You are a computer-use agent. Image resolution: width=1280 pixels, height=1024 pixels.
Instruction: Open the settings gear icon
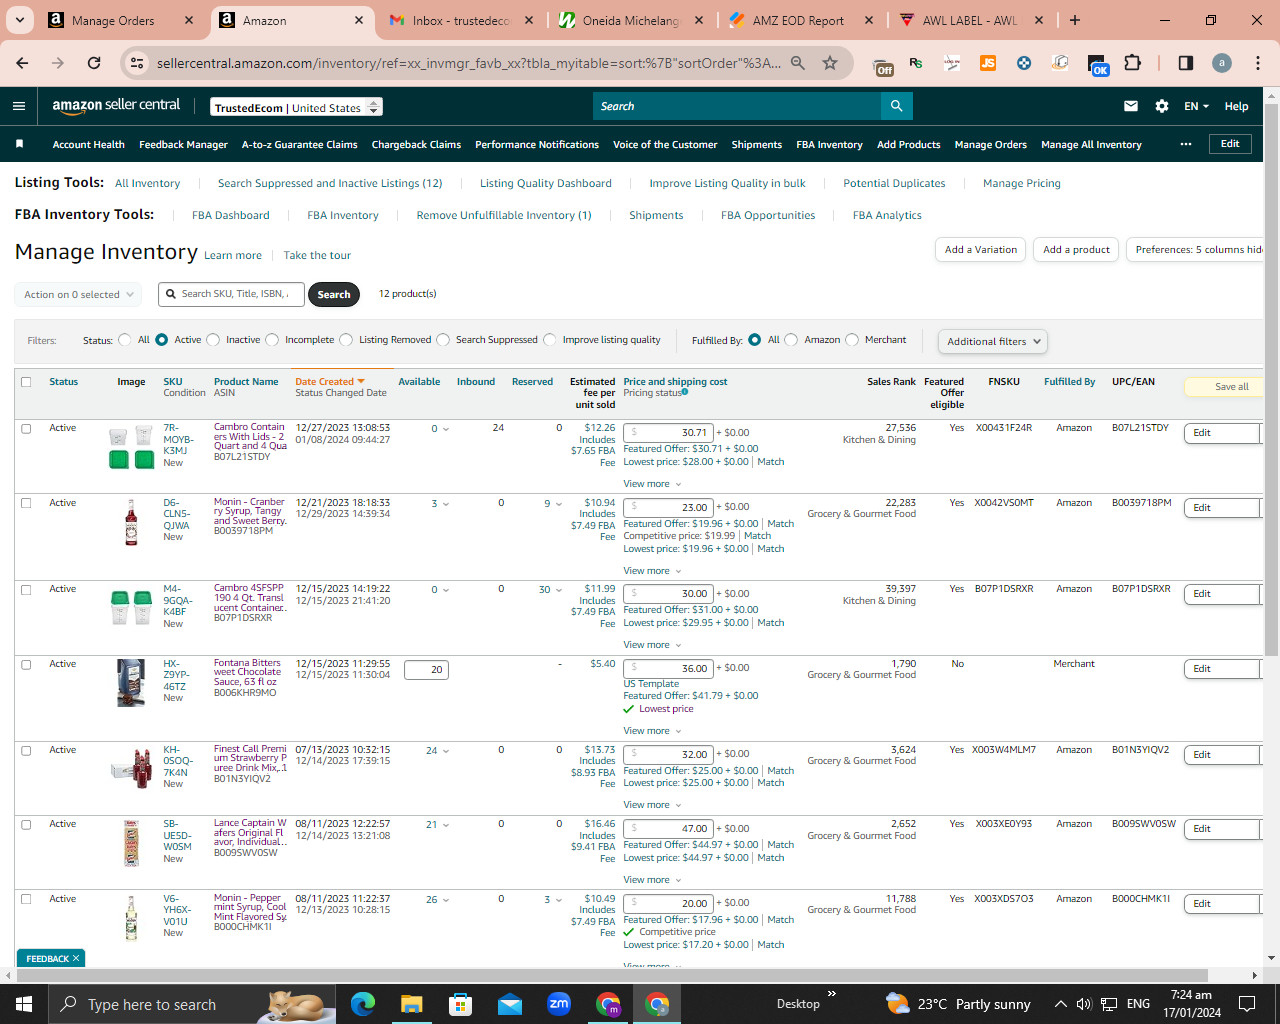click(1162, 106)
